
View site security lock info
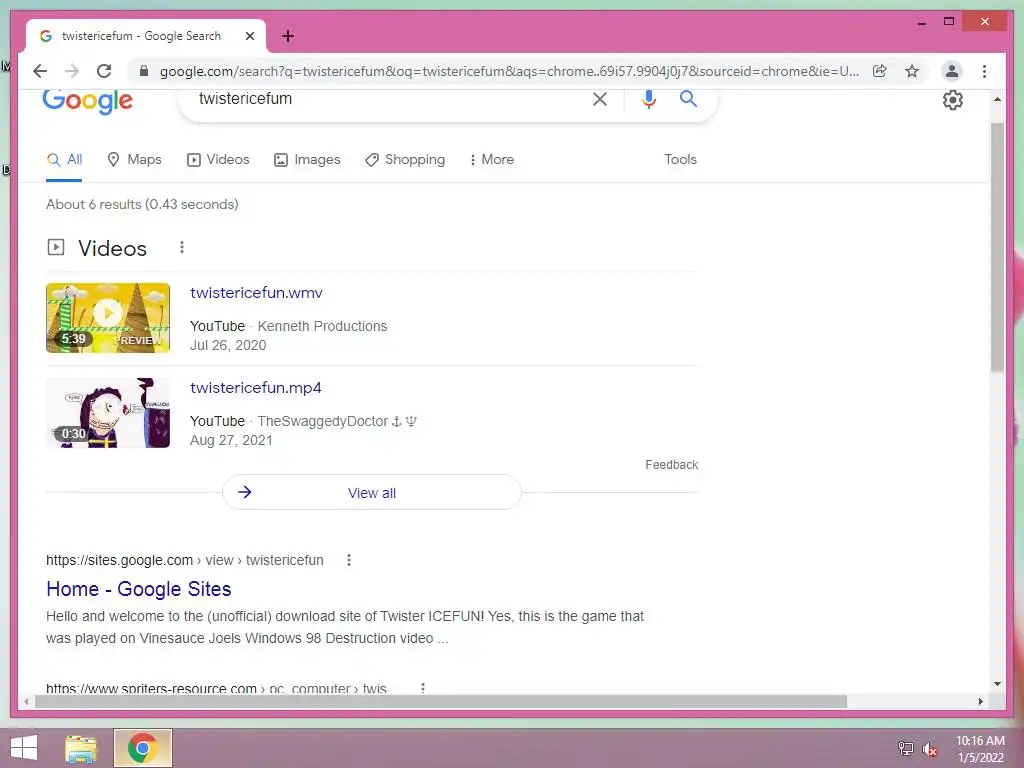(x=144, y=71)
